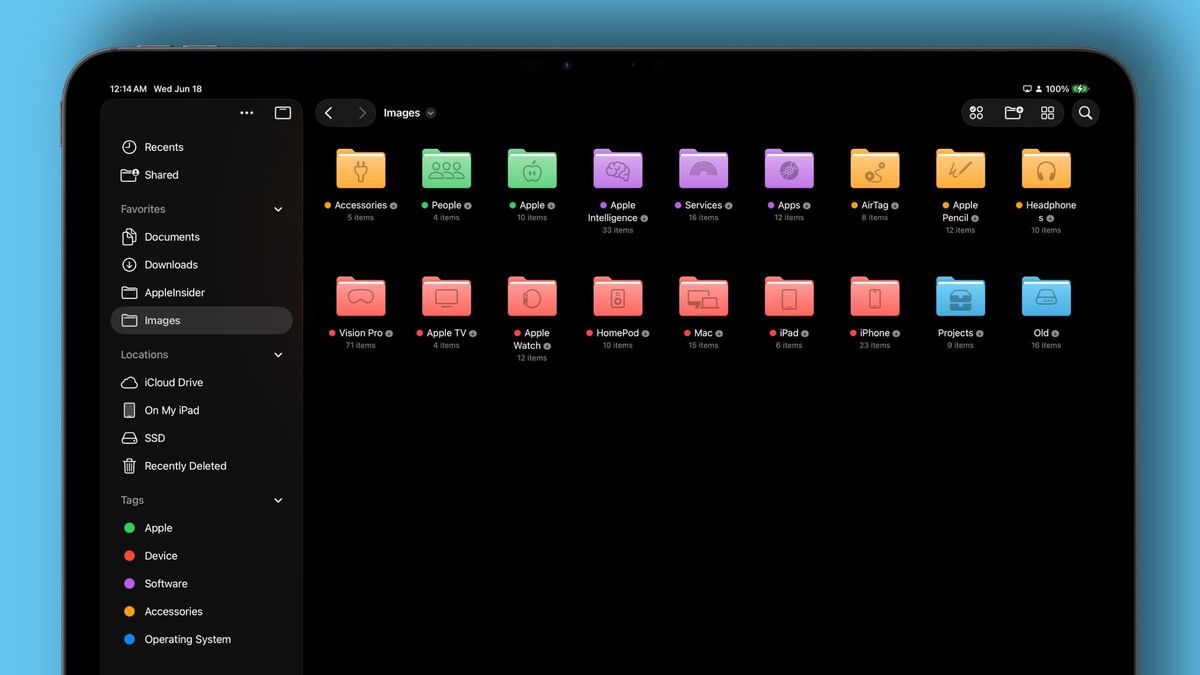Go back with the left arrow button

pos(329,113)
